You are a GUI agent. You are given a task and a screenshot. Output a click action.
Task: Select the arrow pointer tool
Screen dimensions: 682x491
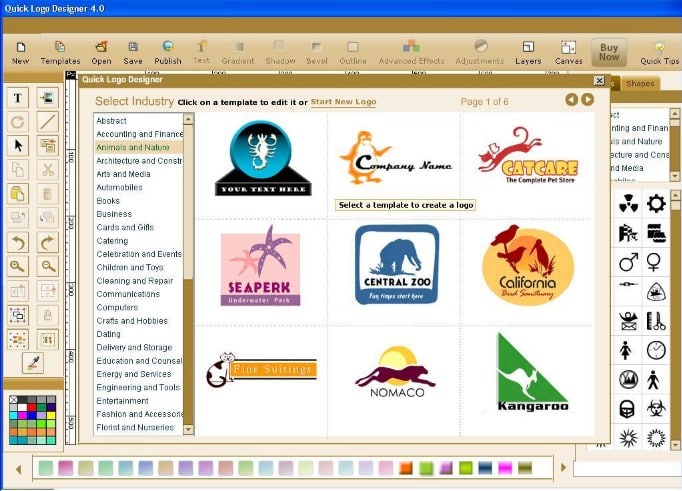point(18,145)
